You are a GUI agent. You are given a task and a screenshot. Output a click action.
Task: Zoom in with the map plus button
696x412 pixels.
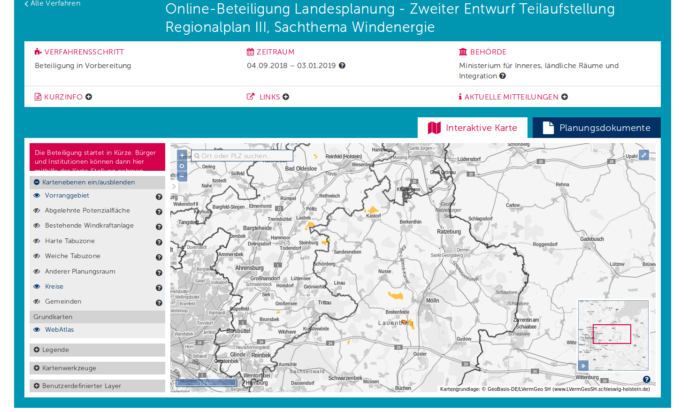pyautogui.click(x=182, y=155)
